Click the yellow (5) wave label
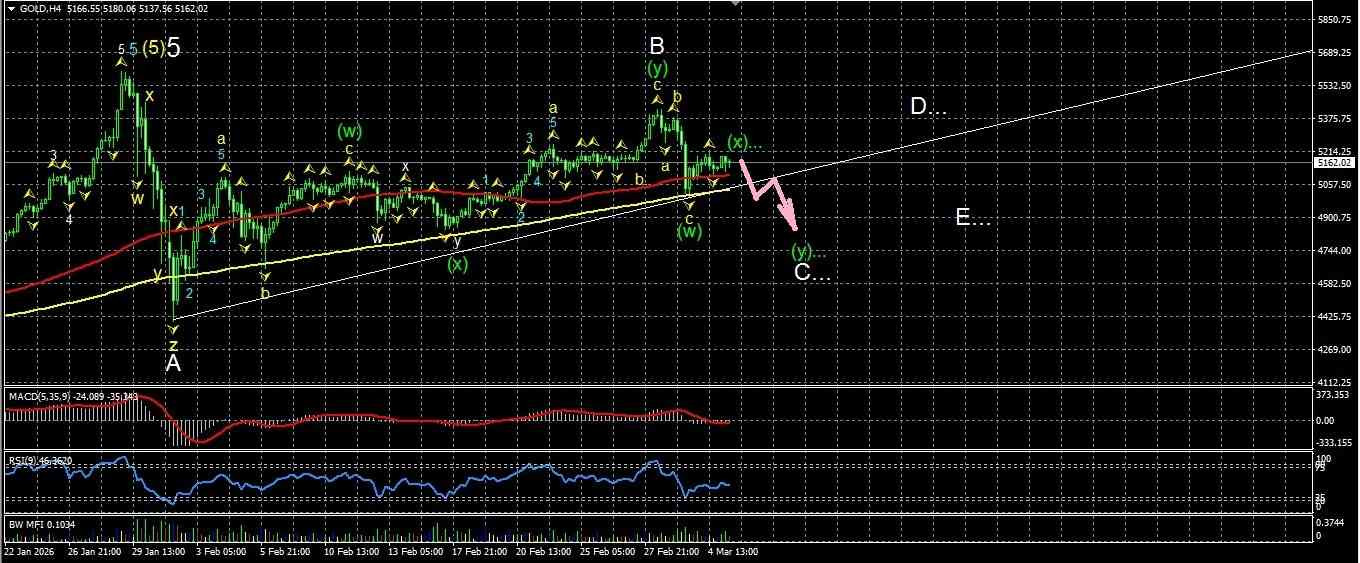The image size is (1360, 563). coord(153,47)
